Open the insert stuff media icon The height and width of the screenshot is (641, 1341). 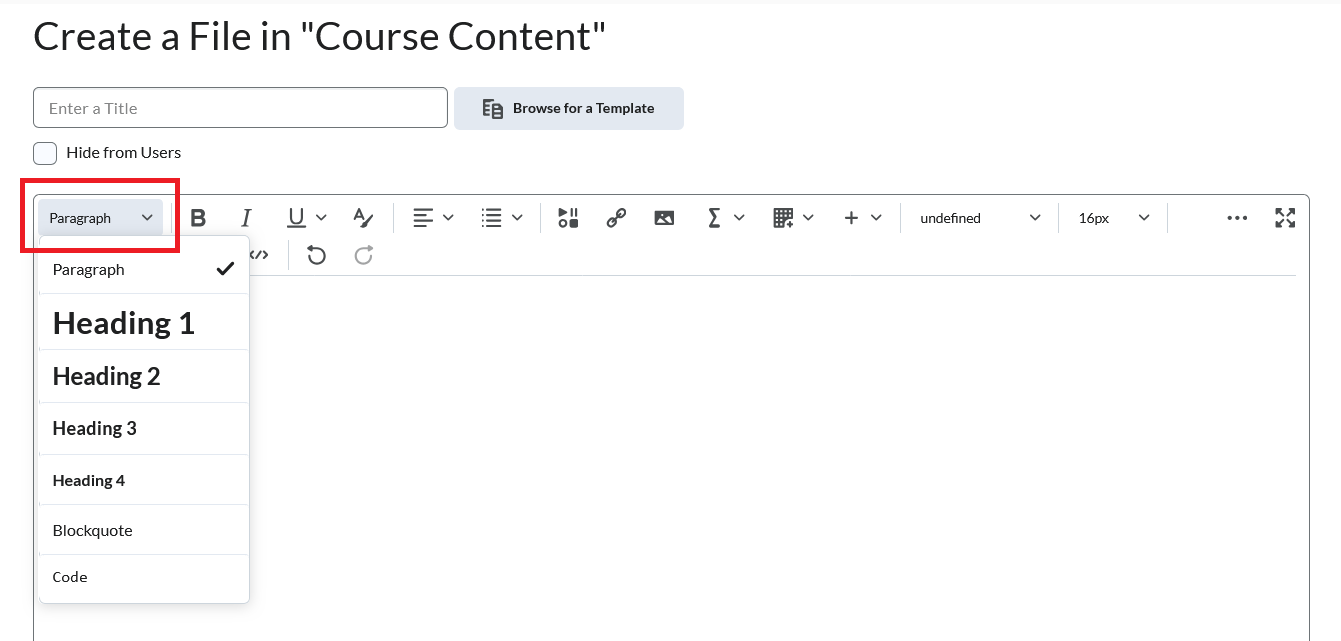tap(568, 218)
